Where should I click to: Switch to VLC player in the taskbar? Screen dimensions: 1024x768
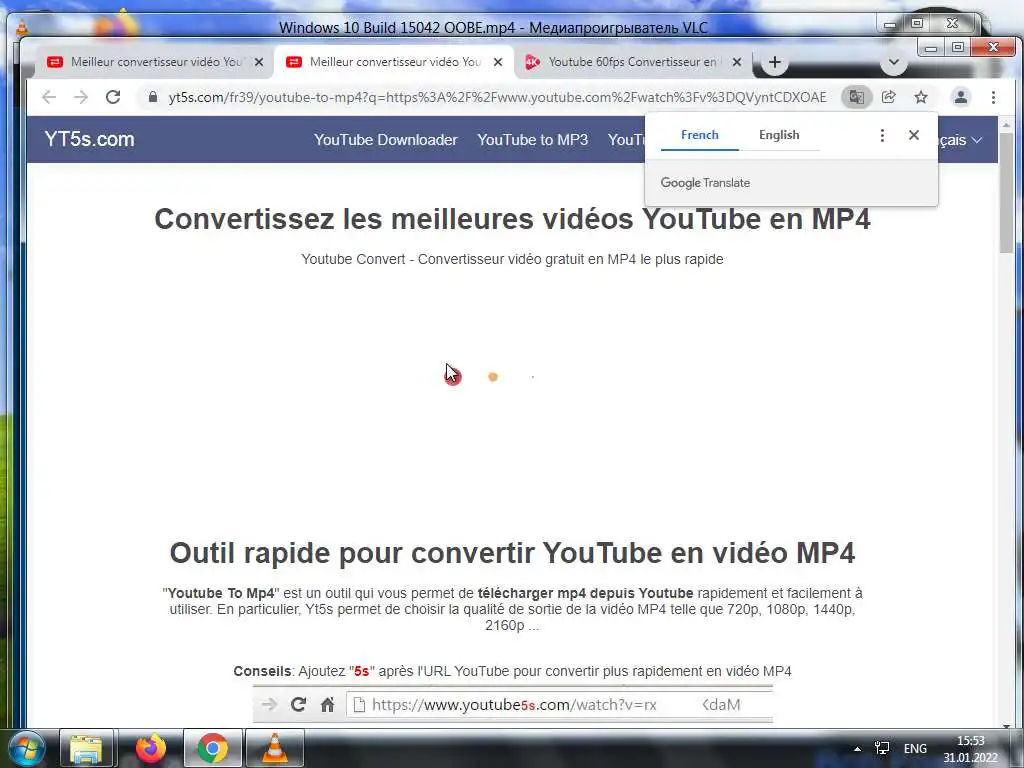click(x=275, y=748)
